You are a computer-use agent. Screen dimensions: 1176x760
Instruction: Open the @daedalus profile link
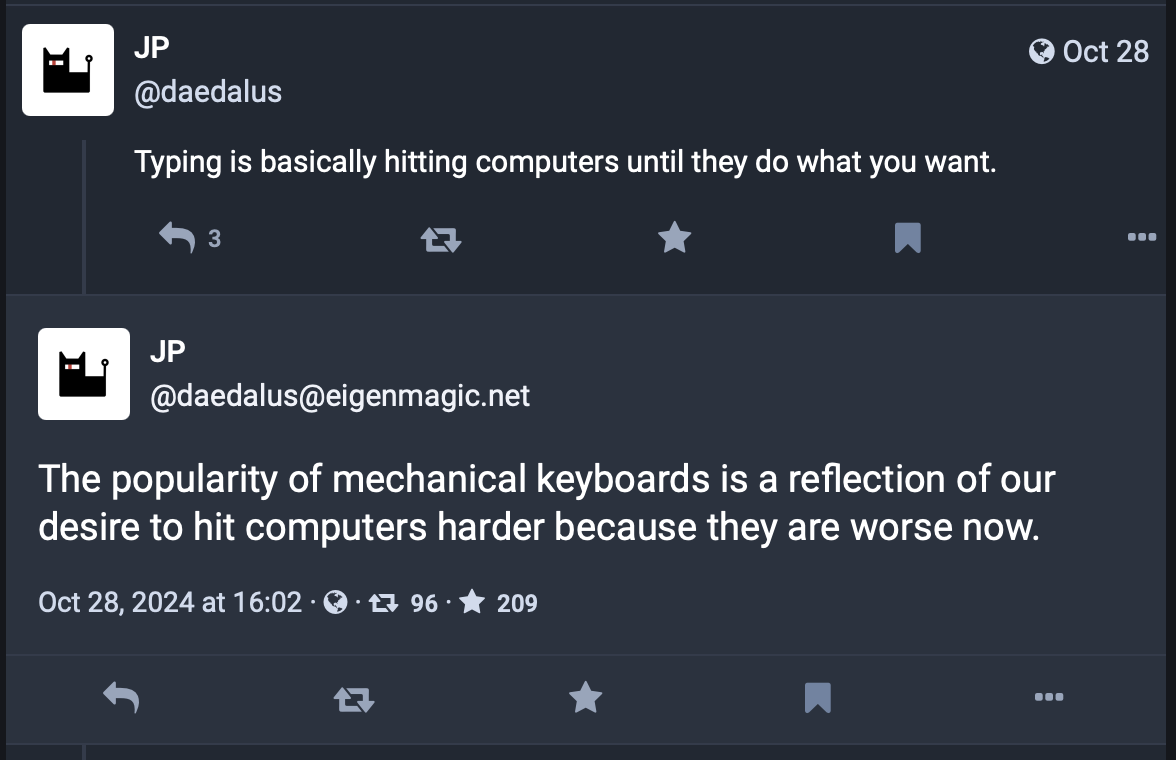[208, 92]
